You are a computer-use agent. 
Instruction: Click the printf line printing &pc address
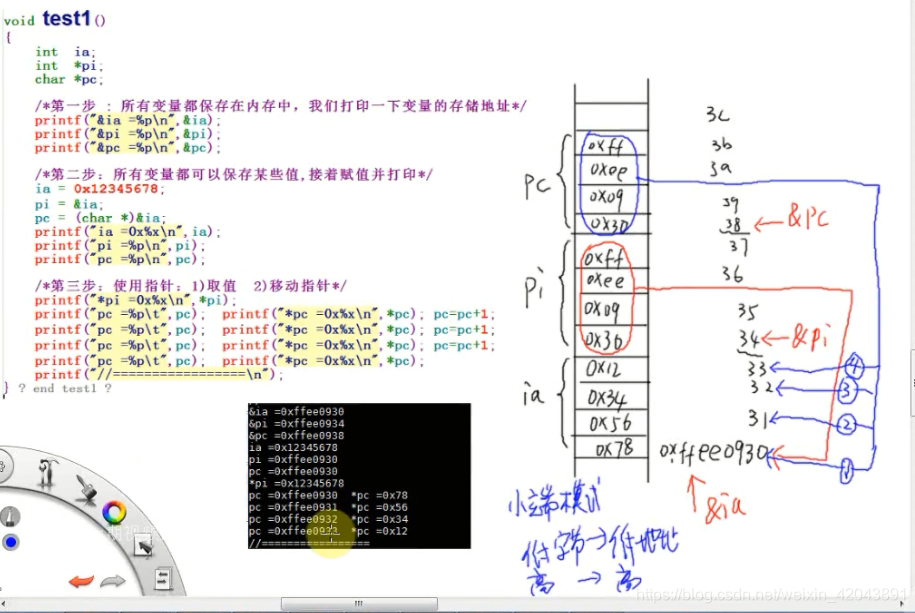coord(128,148)
